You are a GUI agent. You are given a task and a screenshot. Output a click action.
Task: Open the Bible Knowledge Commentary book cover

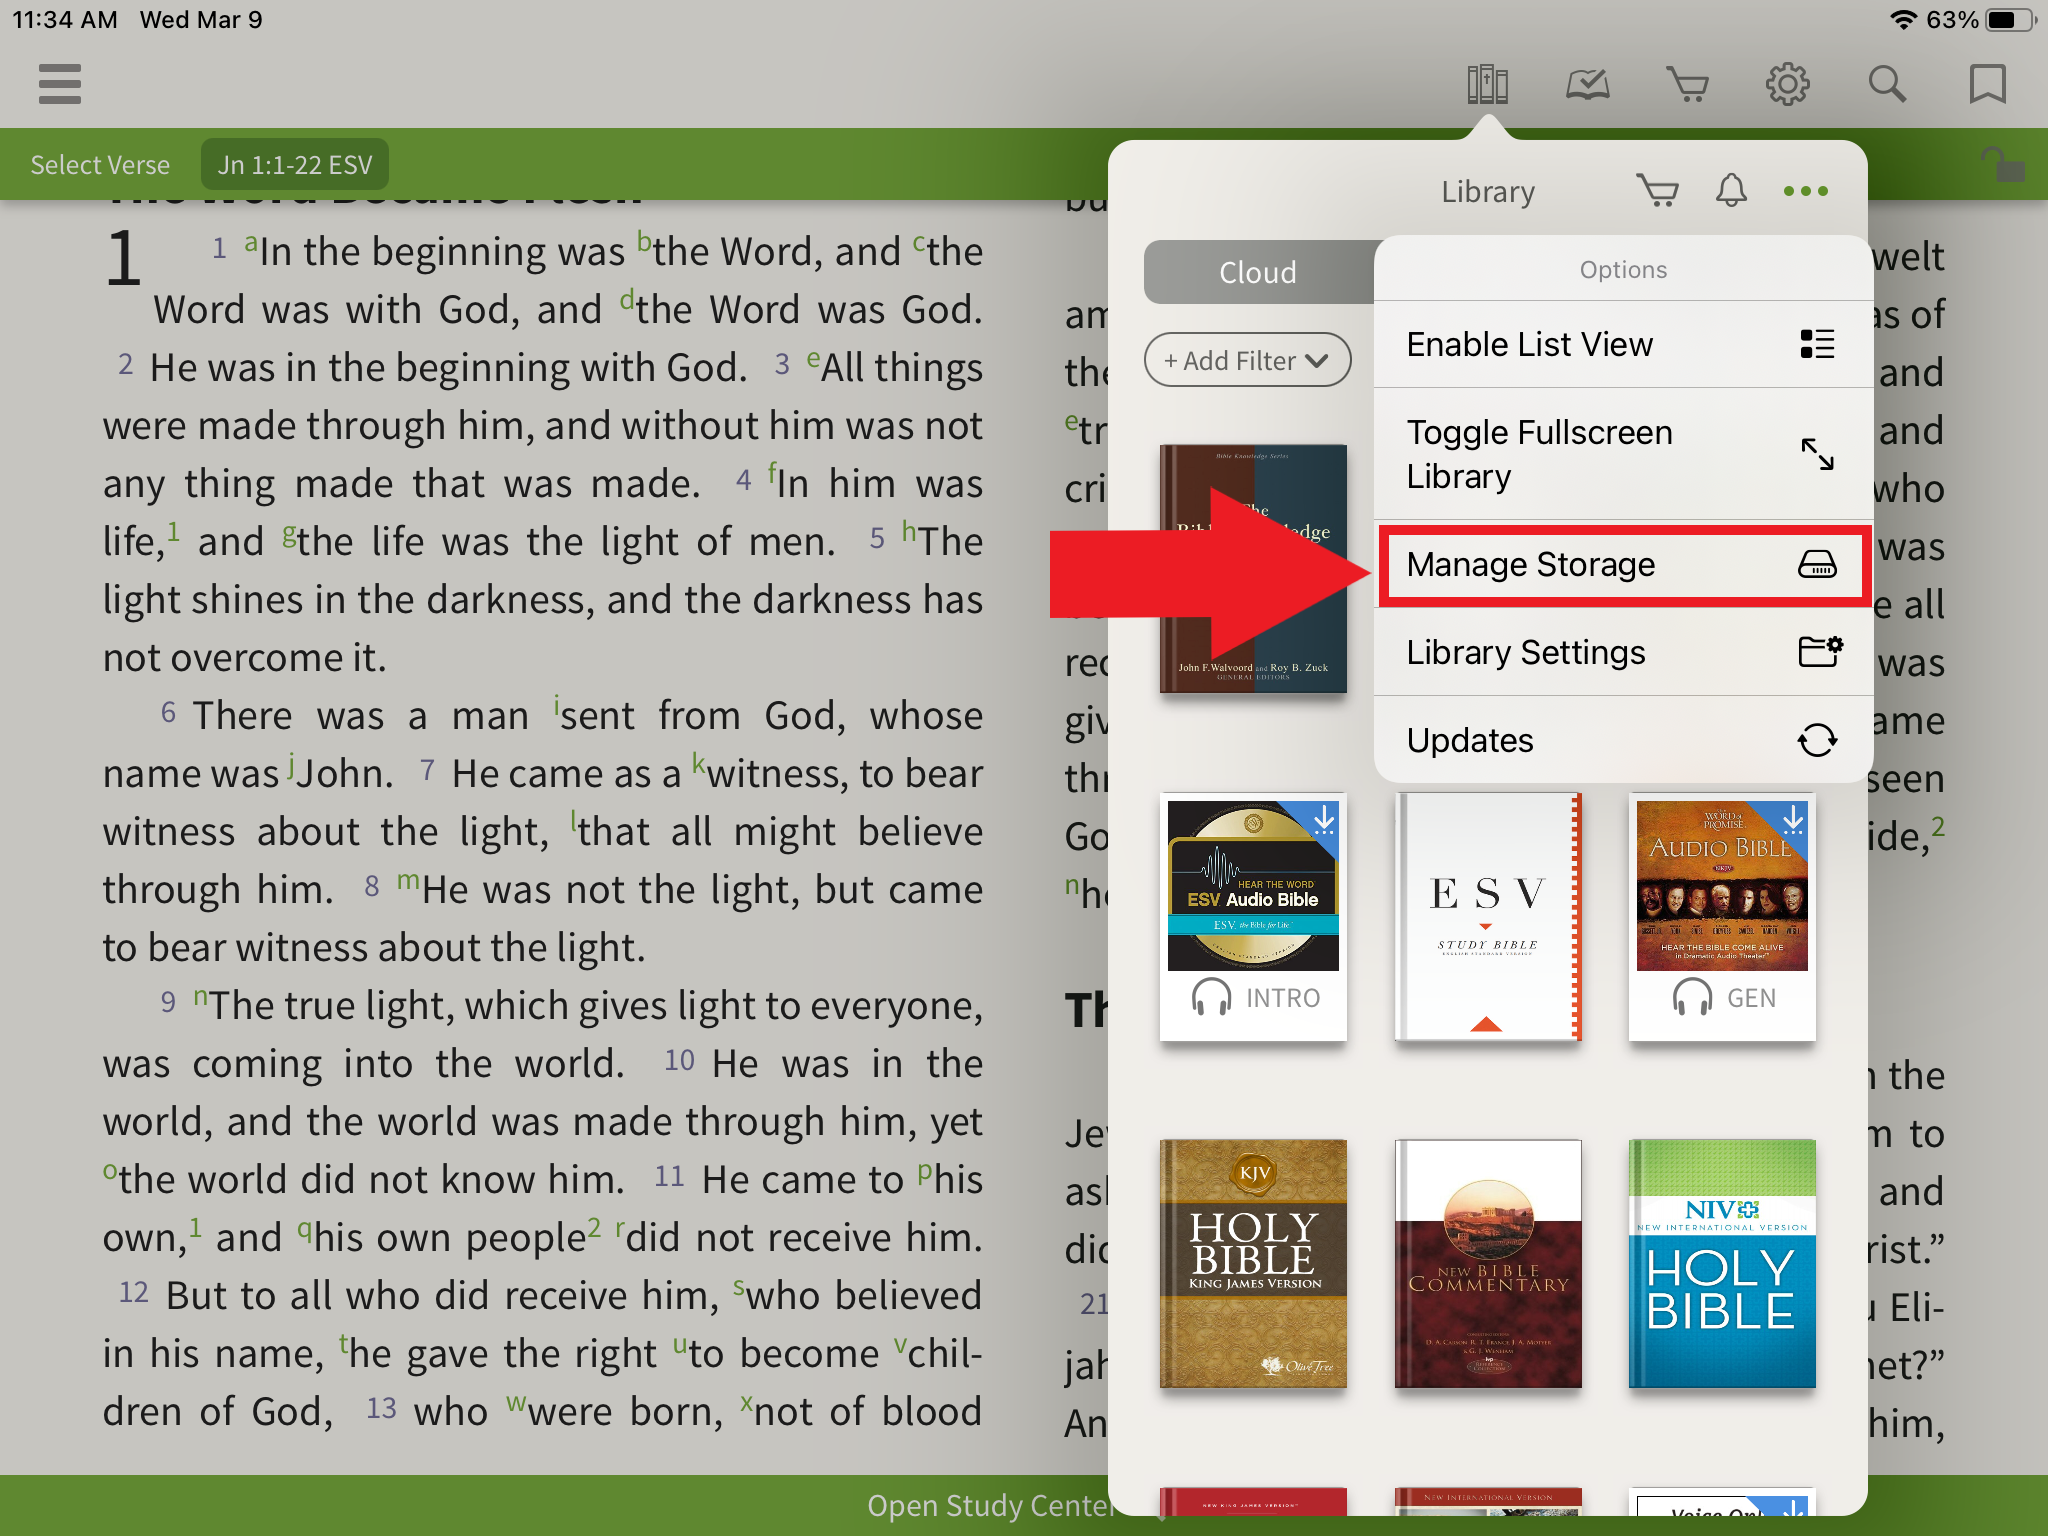[x=1253, y=568]
